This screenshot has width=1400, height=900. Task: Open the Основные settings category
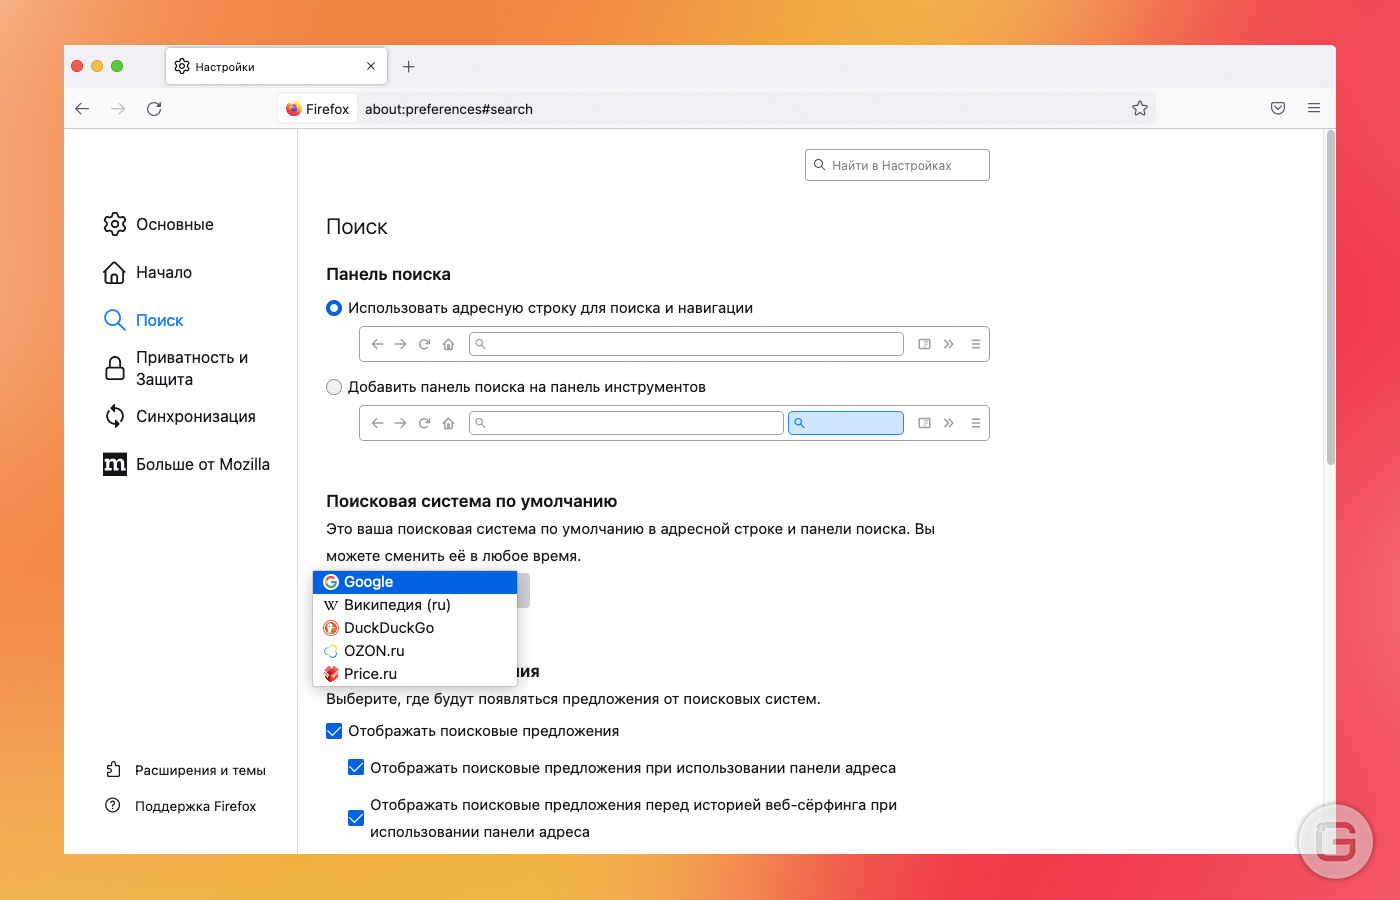(158, 224)
